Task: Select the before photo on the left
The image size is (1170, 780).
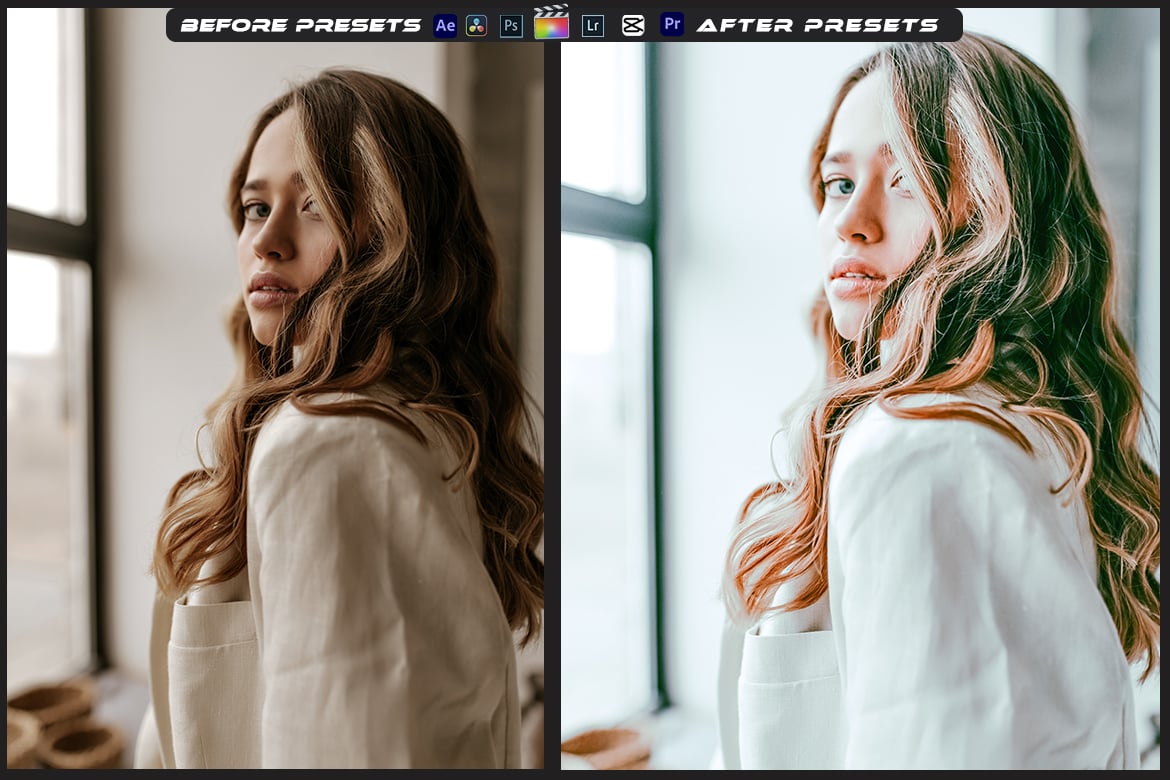Action: pos(275,400)
